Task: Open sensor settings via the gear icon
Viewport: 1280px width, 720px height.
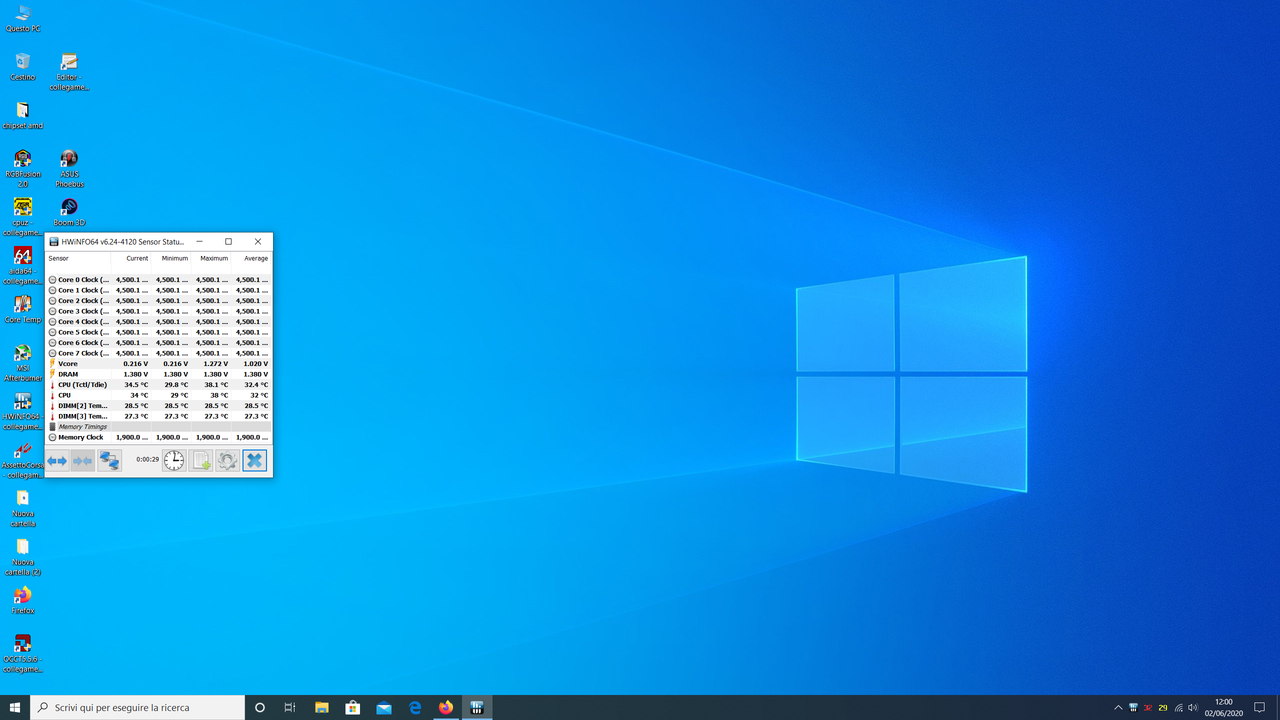Action: click(x=227, y=460)
